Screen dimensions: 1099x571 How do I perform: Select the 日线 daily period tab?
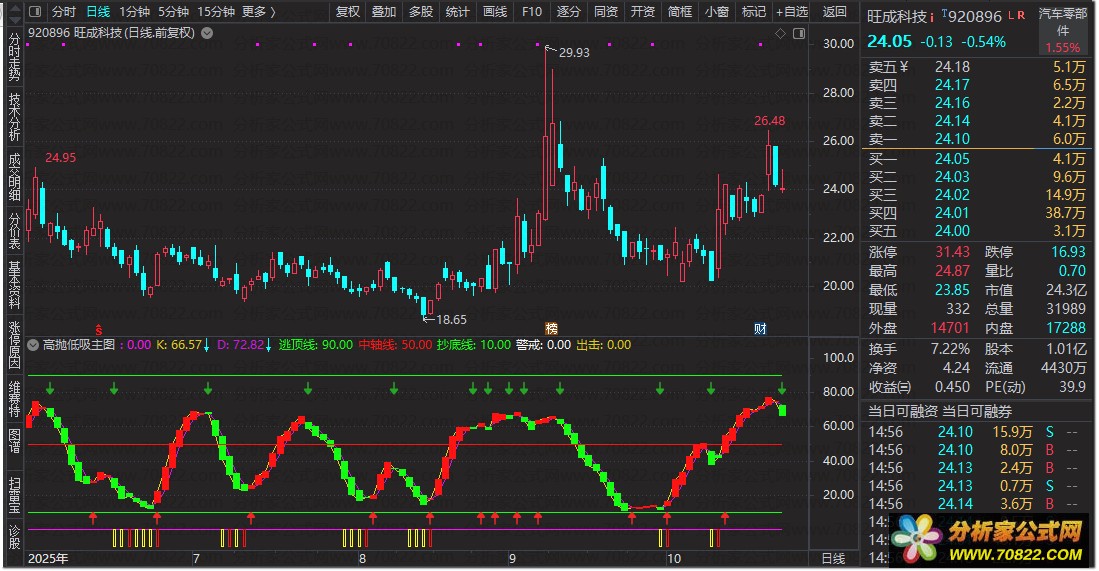pyautogui.click(x=98, y=12)
